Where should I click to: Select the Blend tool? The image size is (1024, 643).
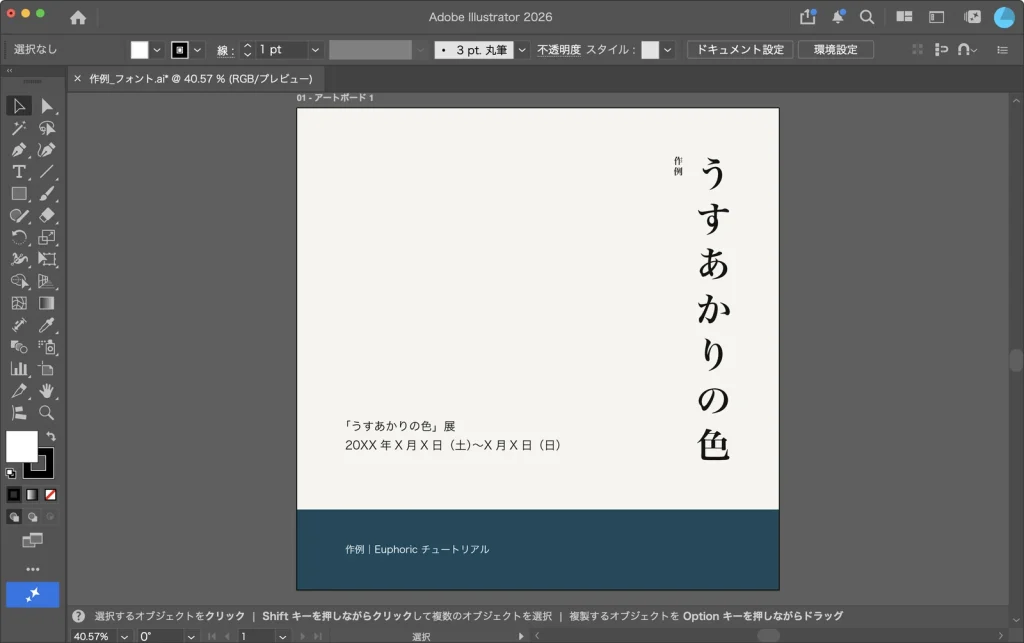19,347
